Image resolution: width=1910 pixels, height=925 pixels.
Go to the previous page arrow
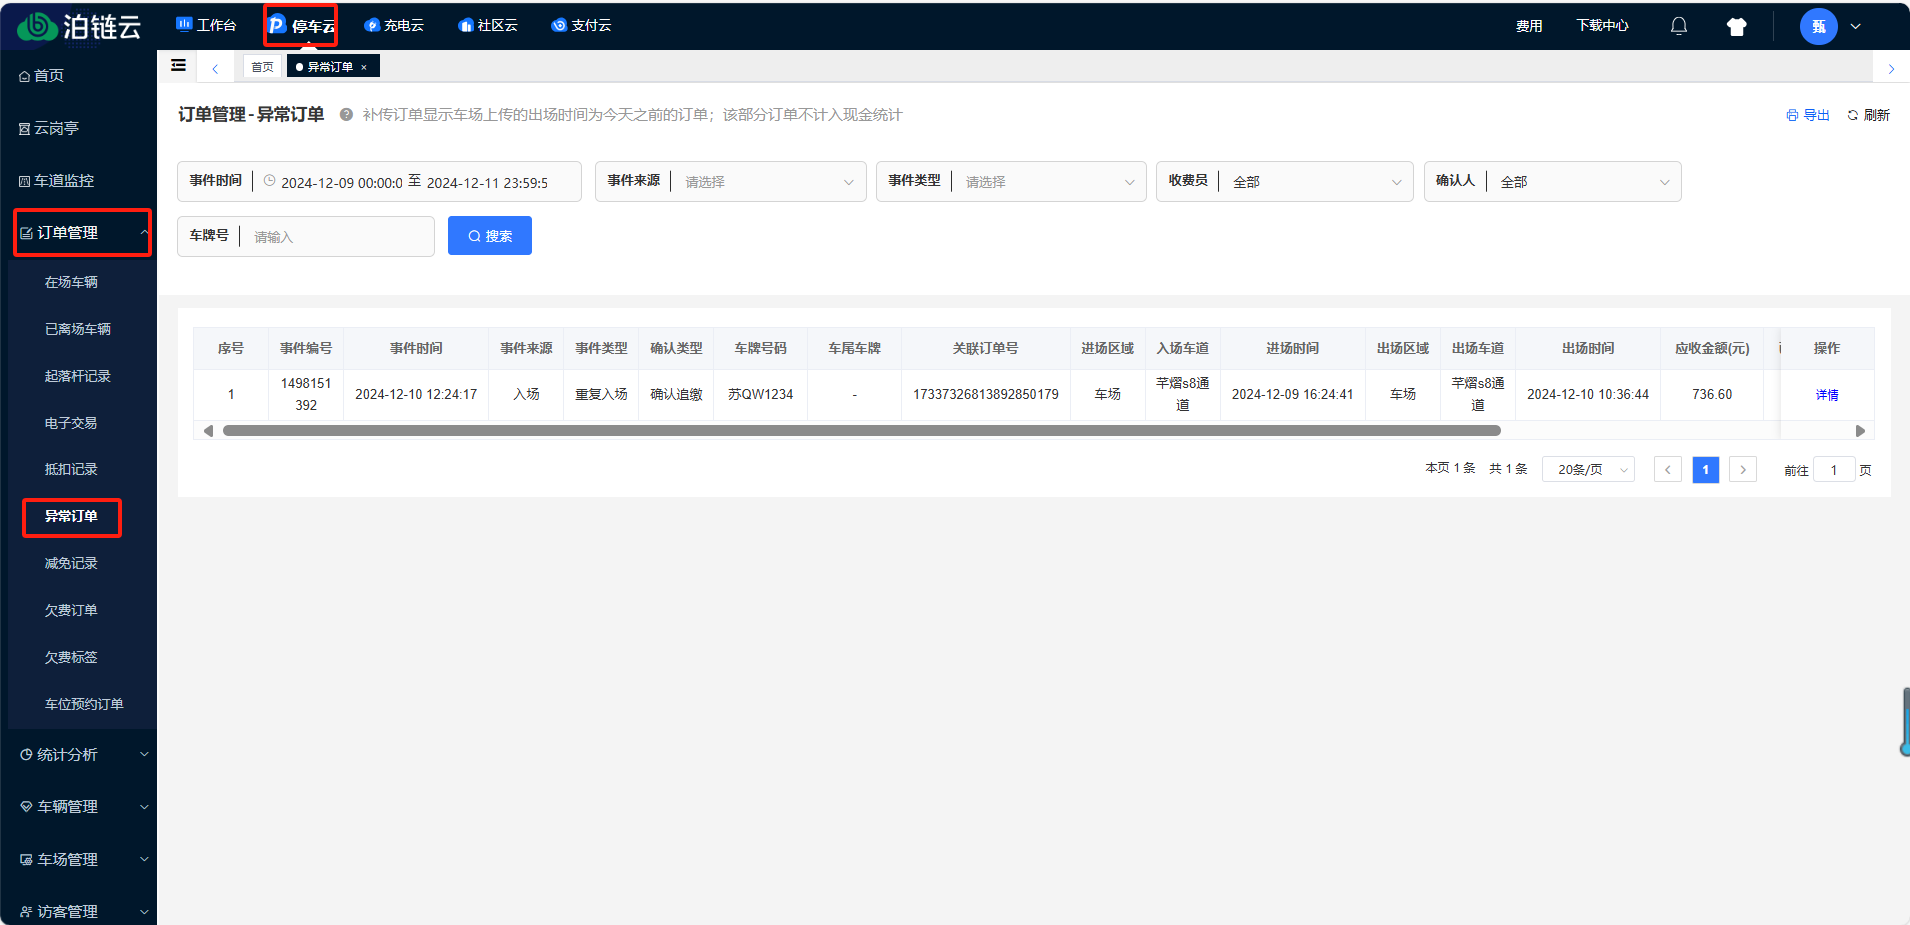click(1667, 469)
